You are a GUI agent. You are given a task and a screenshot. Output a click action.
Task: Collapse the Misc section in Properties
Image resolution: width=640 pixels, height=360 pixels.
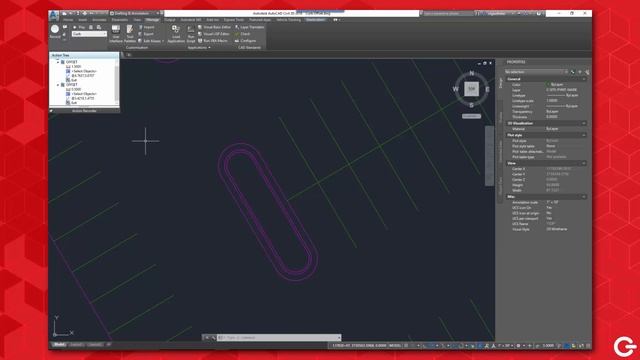pyautogui.click(x=584, y=197)
